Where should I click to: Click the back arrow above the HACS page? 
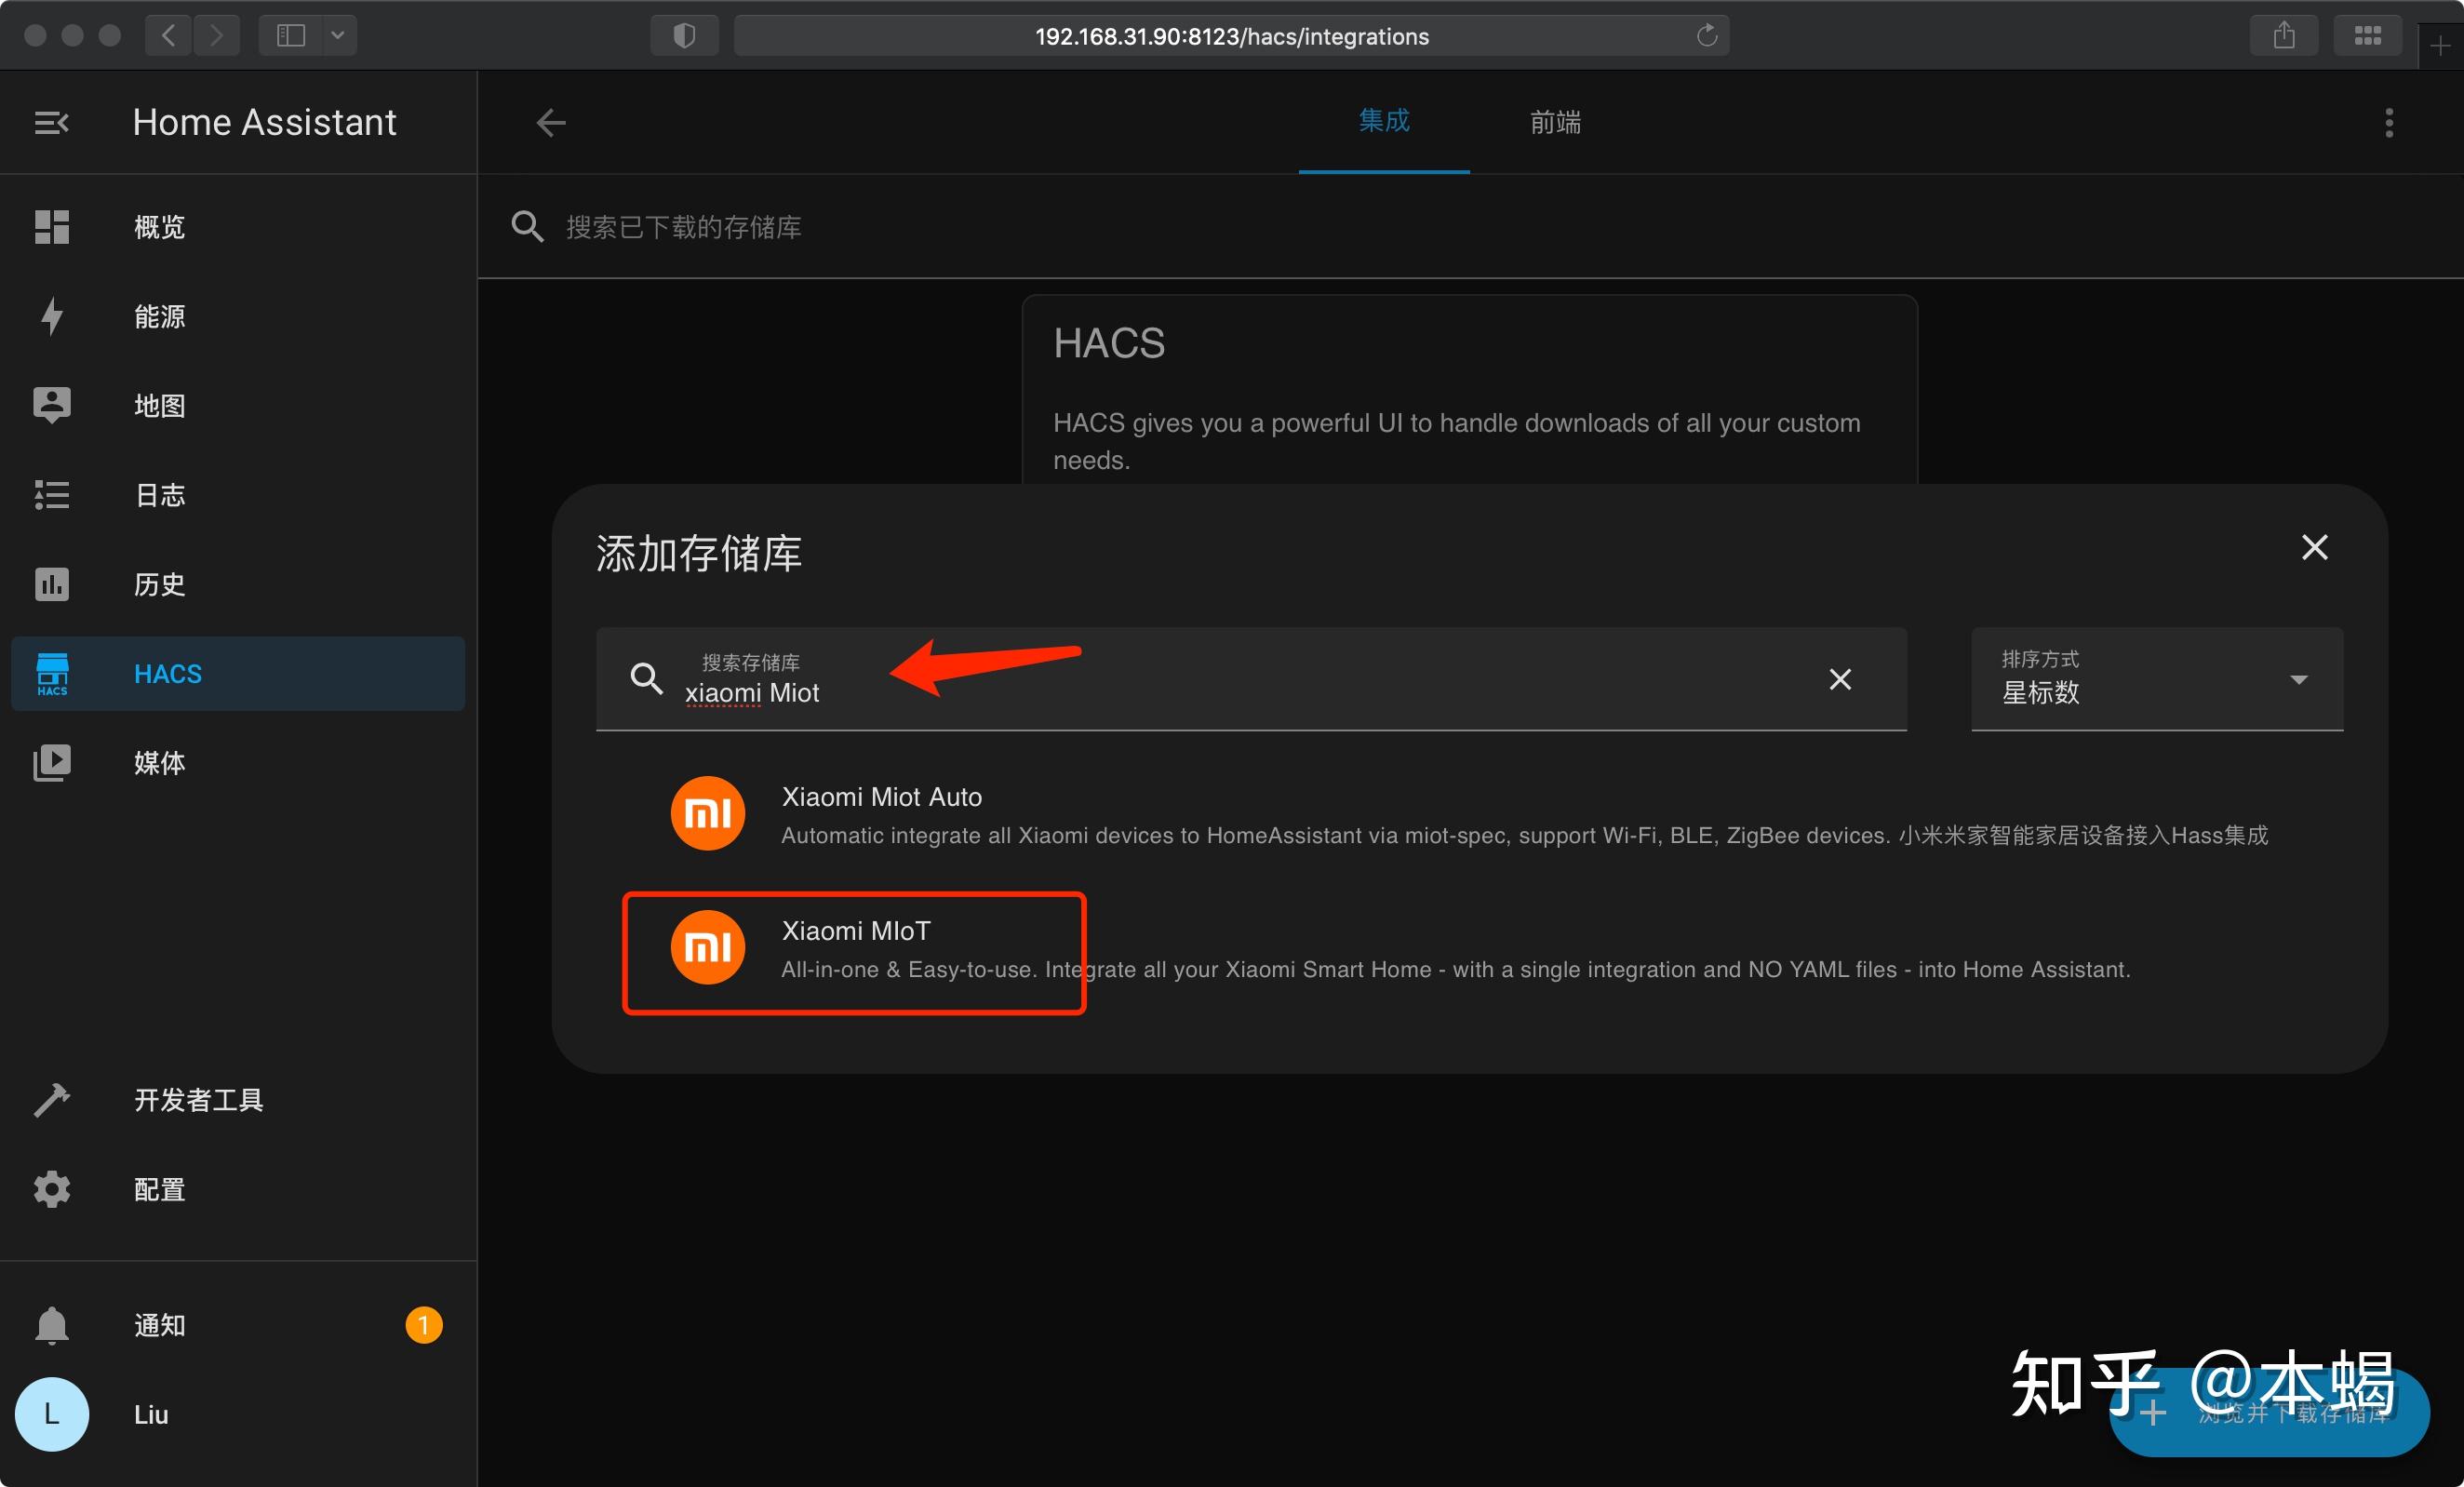(550, 122)
